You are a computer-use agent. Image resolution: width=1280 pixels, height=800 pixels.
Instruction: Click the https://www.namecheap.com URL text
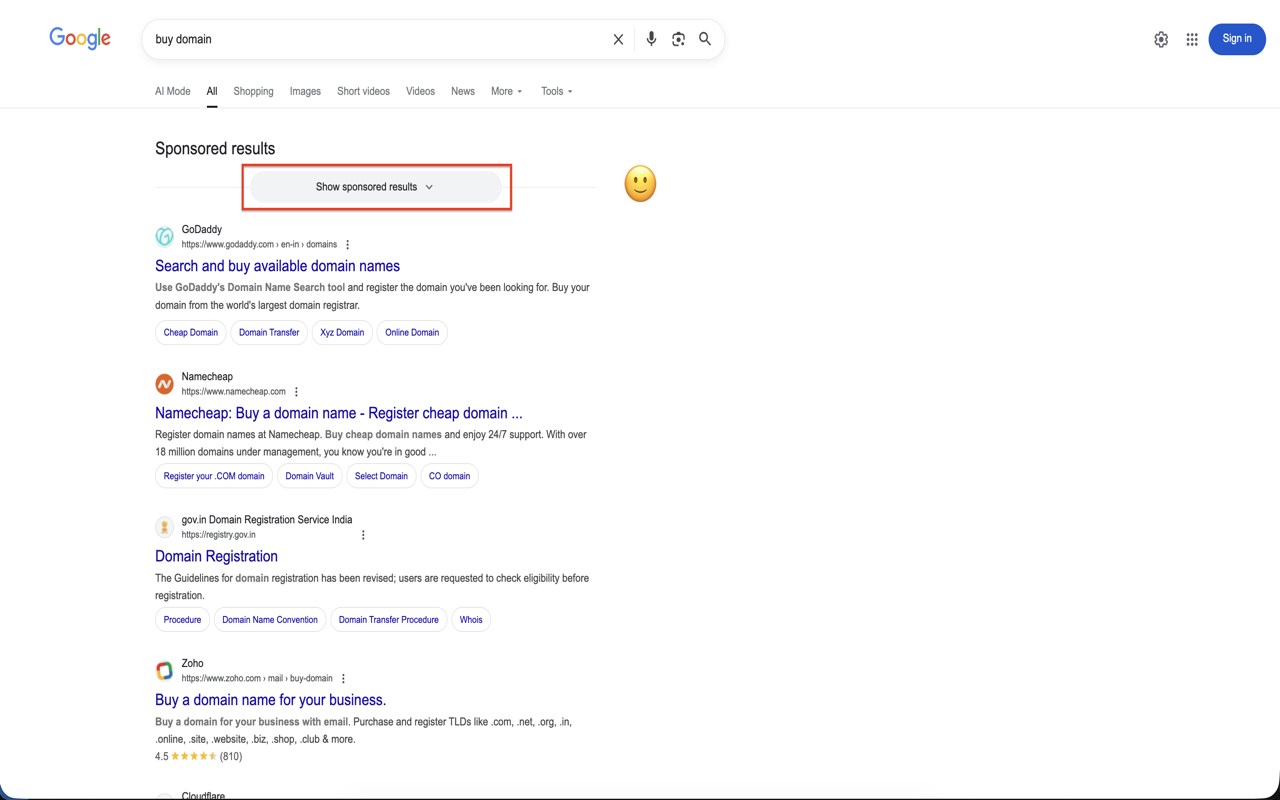pyautogui.click(x=233, y=392)
